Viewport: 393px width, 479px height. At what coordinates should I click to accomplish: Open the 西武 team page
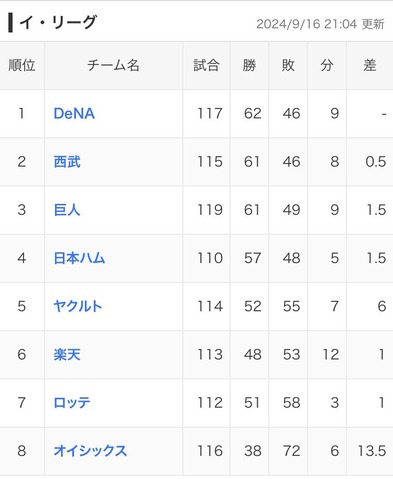tap(67, 162)
